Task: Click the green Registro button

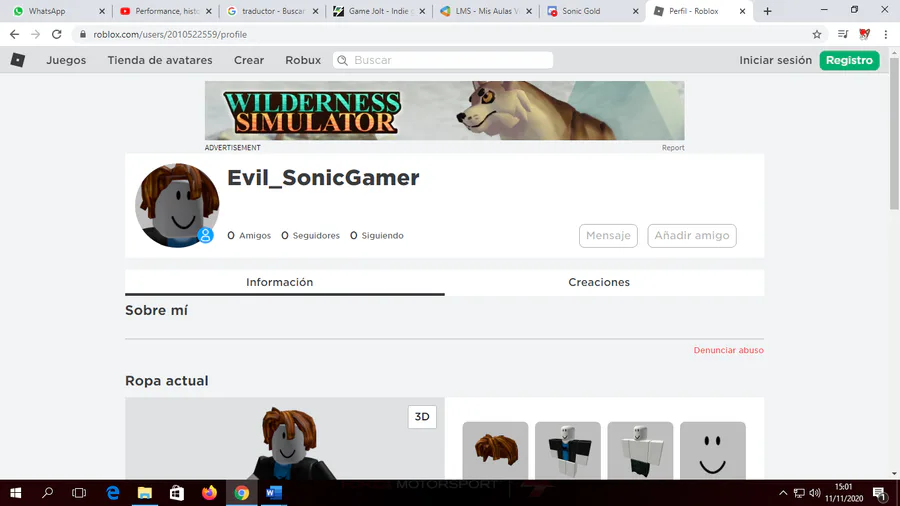Action: click(849, 60)
